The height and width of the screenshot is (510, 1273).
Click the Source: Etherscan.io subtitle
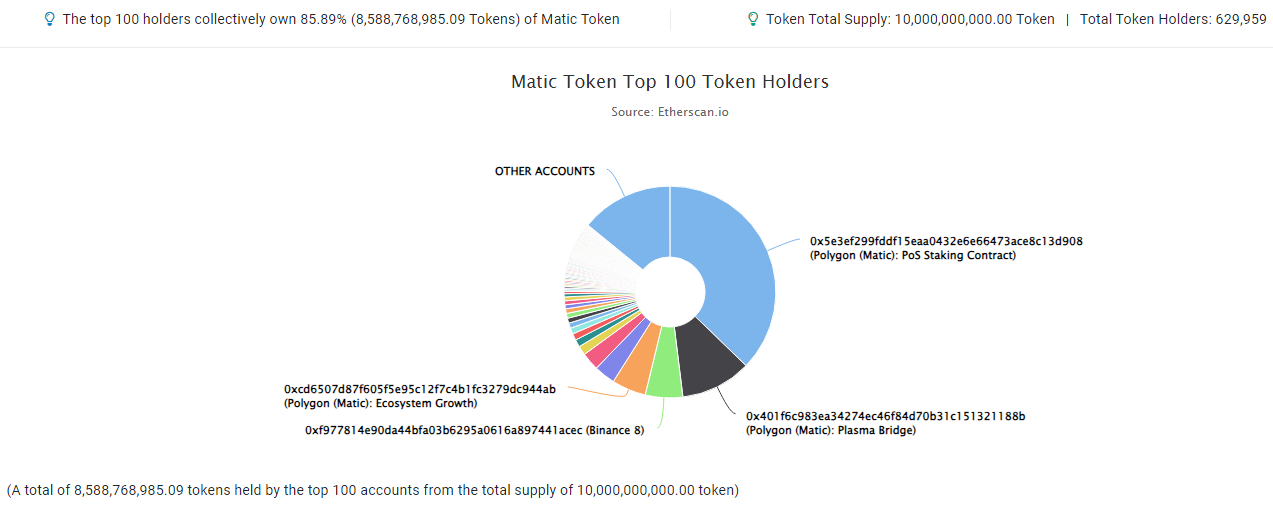click(669, 112)
